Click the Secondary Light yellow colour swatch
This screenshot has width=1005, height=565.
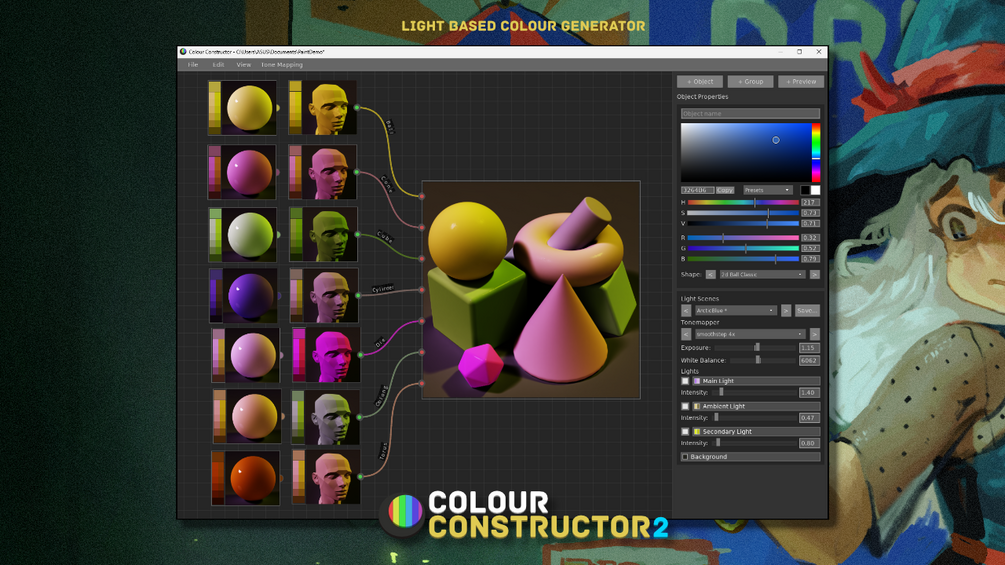click(x=697, y=432)
